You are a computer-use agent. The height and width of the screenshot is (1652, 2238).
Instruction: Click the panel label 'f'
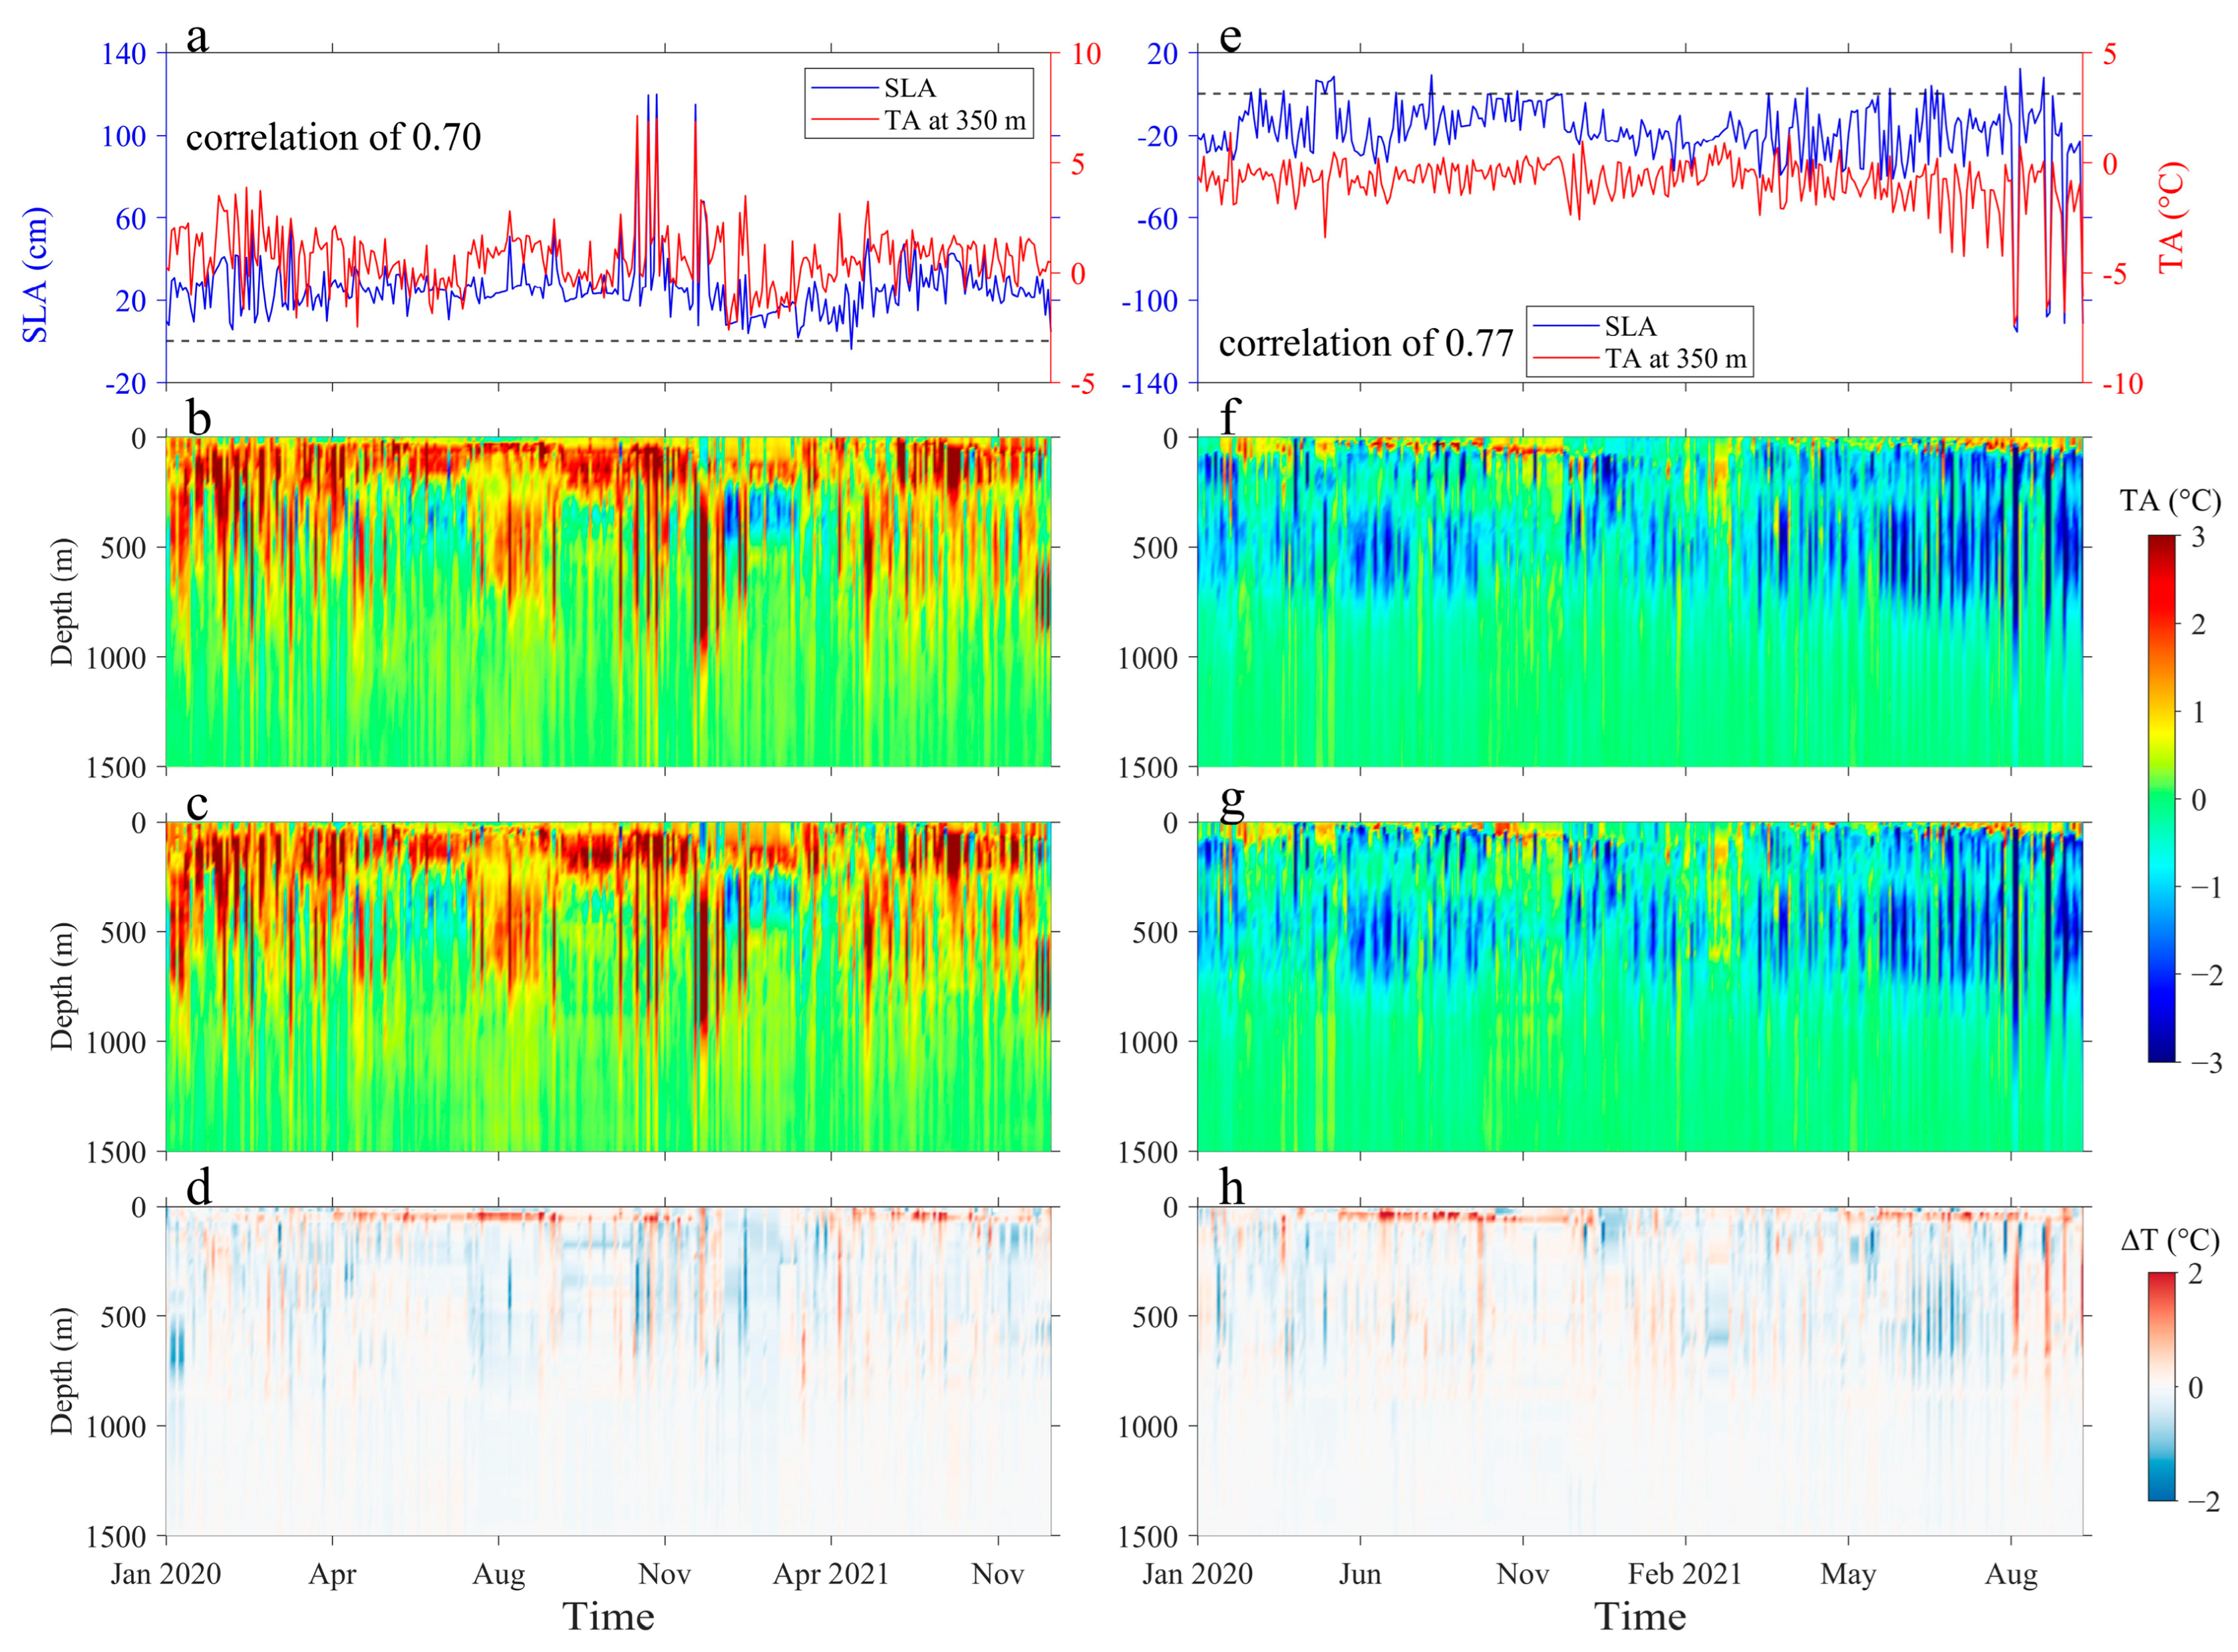click(1230, 416)
